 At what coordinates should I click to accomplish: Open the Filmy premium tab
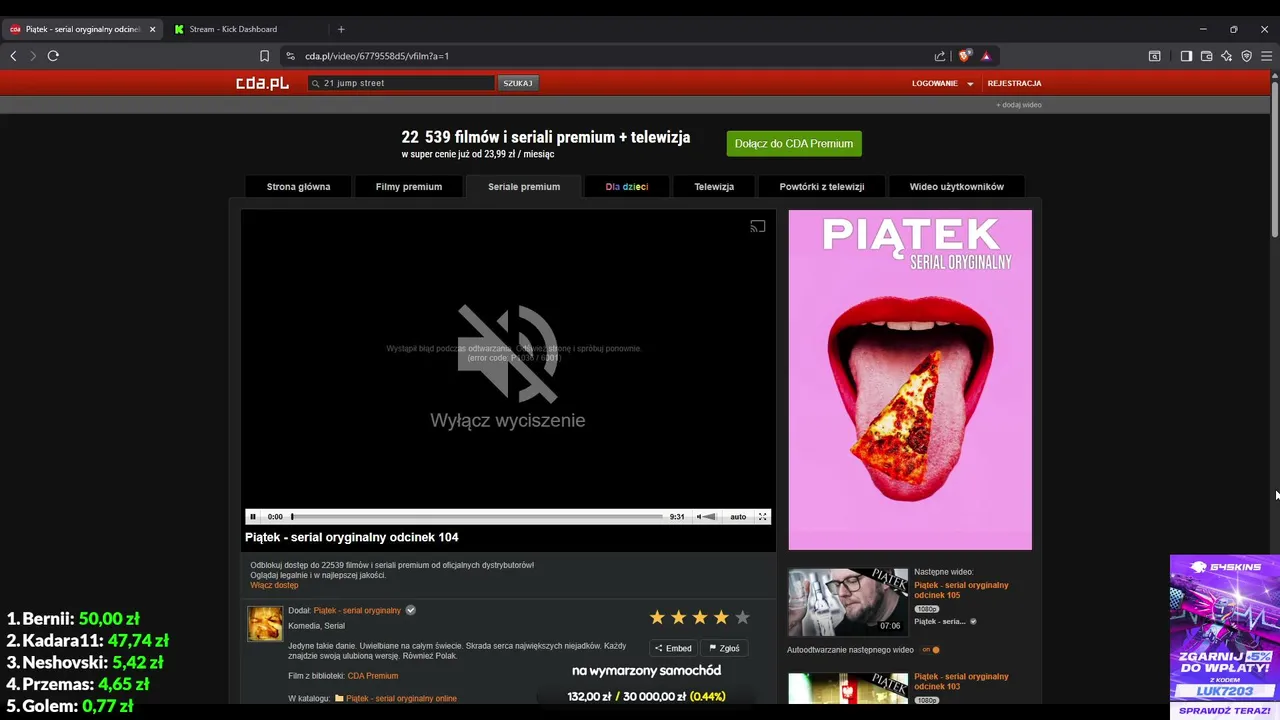(409, 187)
